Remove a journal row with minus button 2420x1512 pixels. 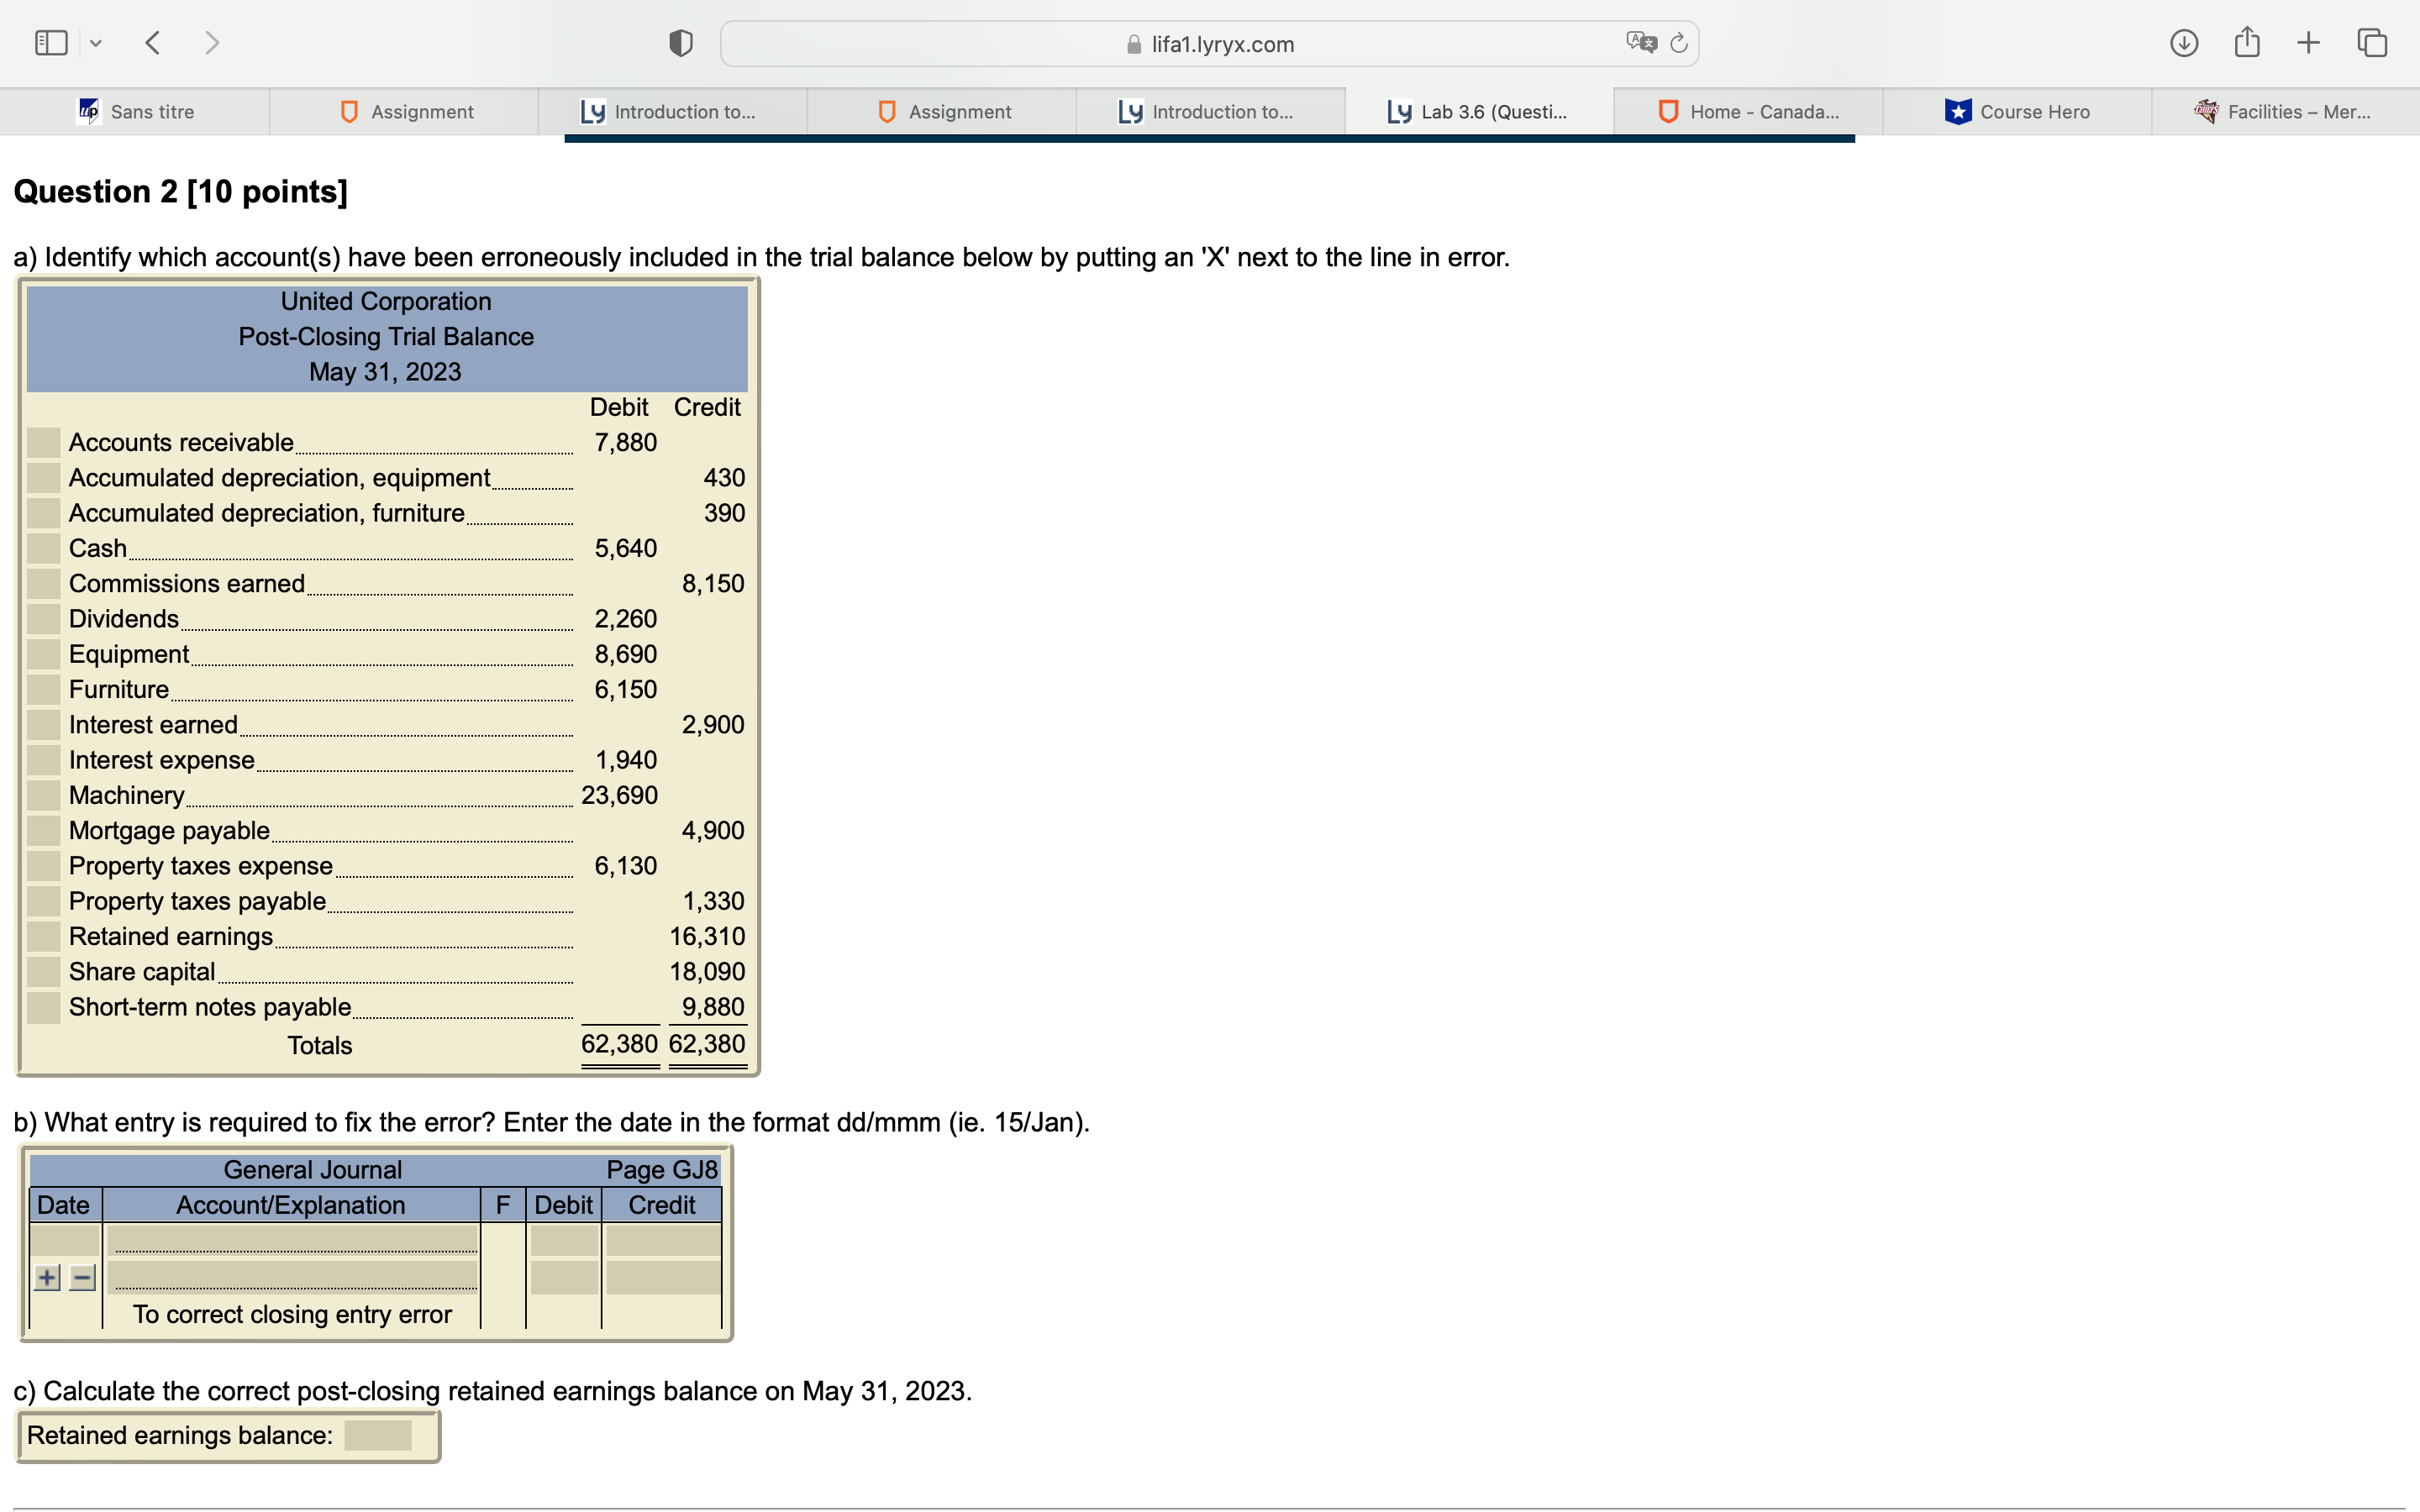[x=83, y=1277]
